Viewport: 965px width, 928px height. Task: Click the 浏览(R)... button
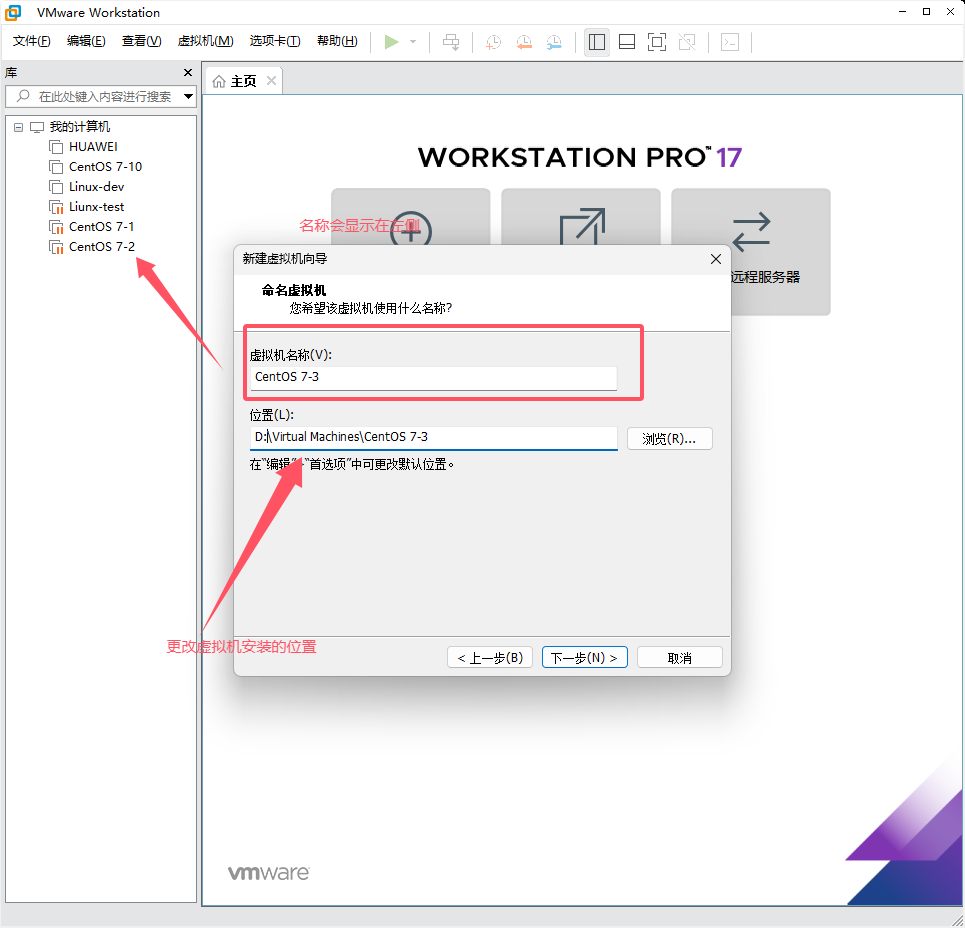coord(670,439)
